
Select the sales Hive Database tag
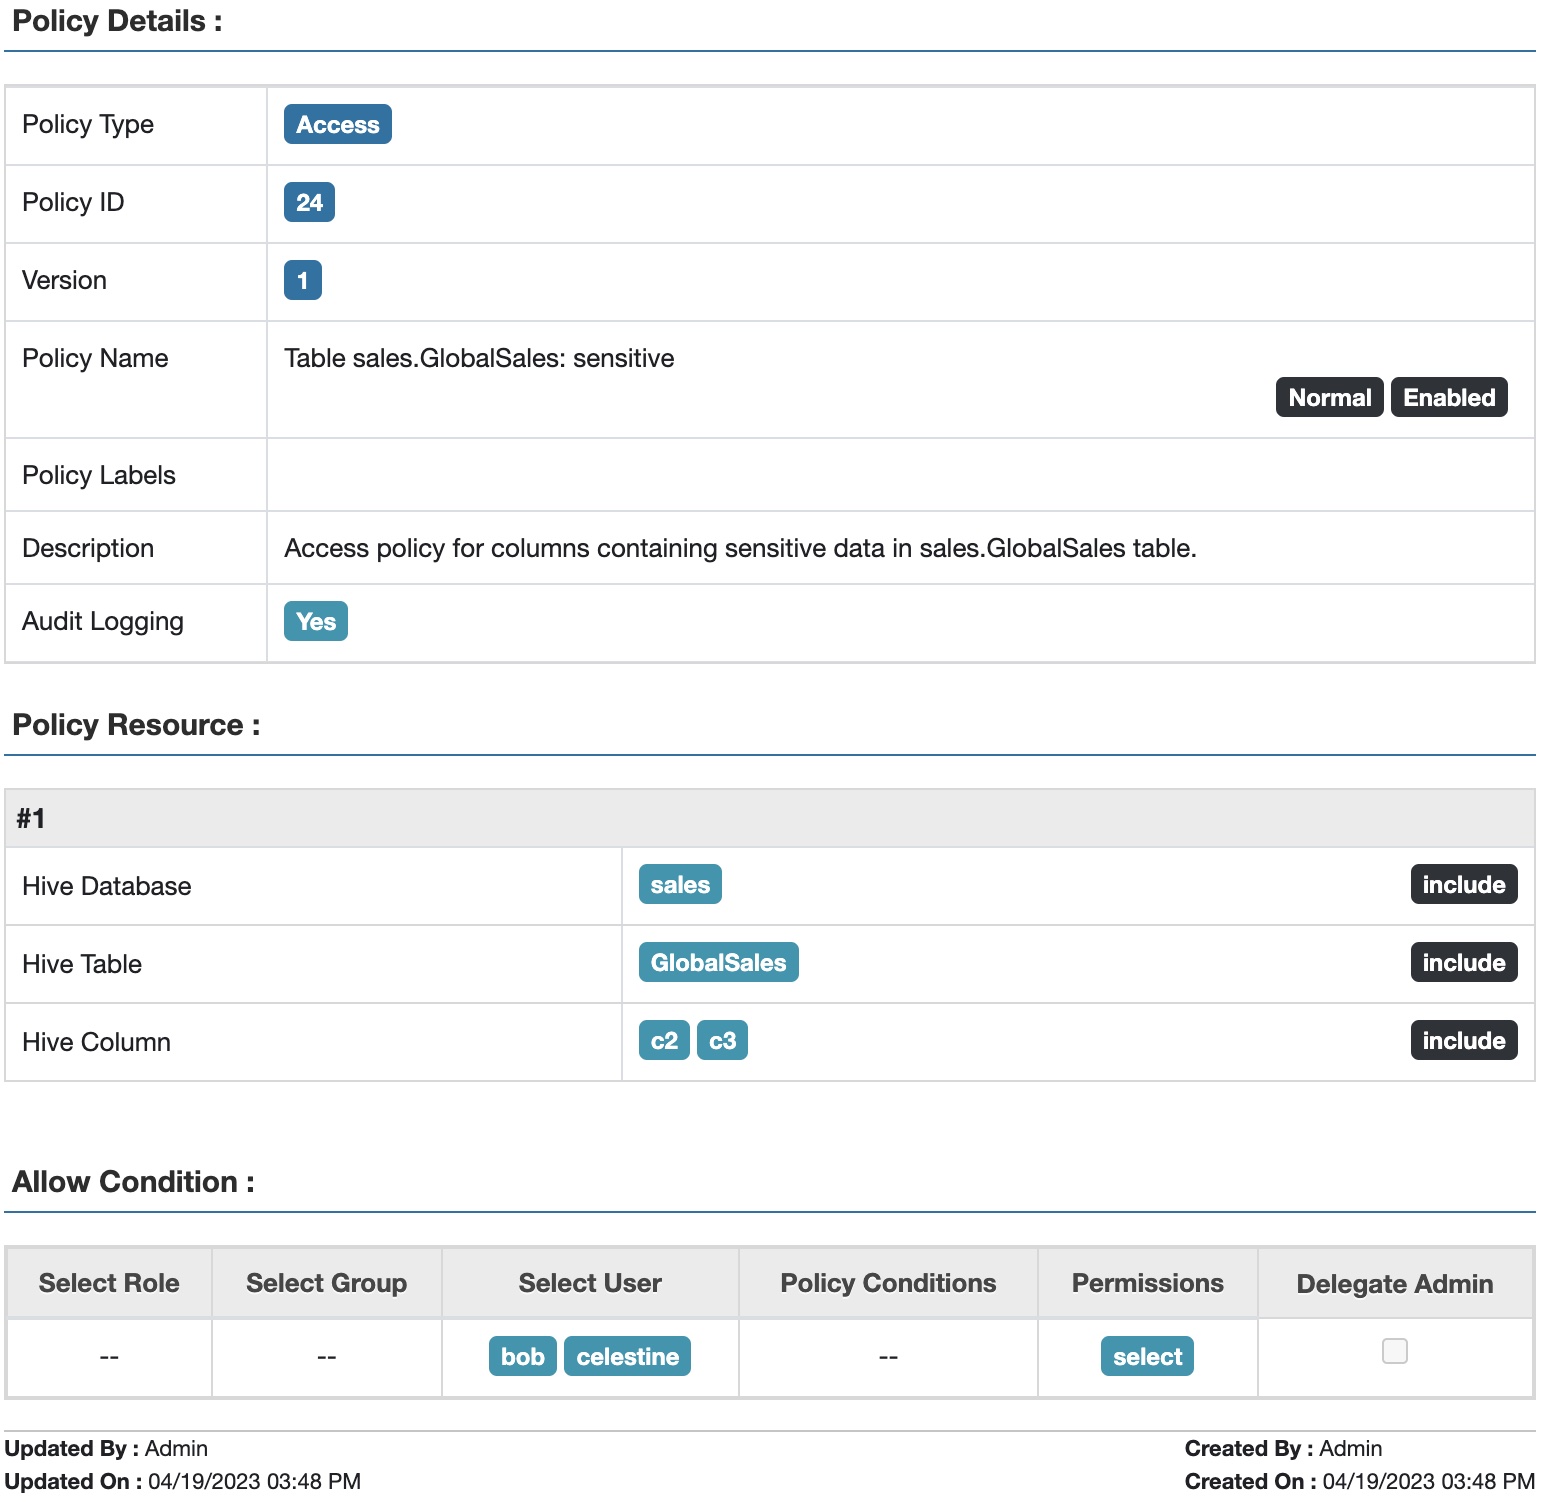click(x=680, y=885)
